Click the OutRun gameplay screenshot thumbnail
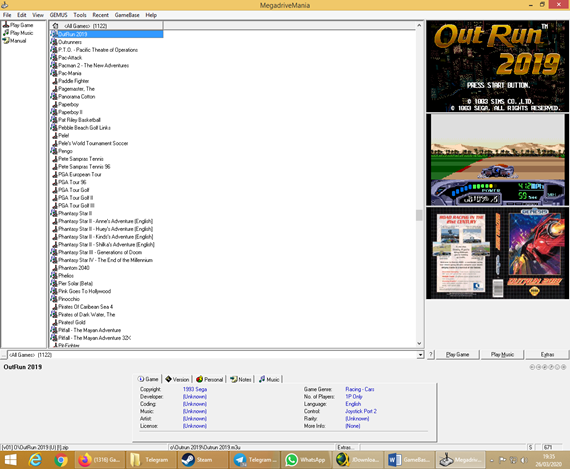Image resolution: width=570 pixels, height=469 pixels. [x=497, y=160]
